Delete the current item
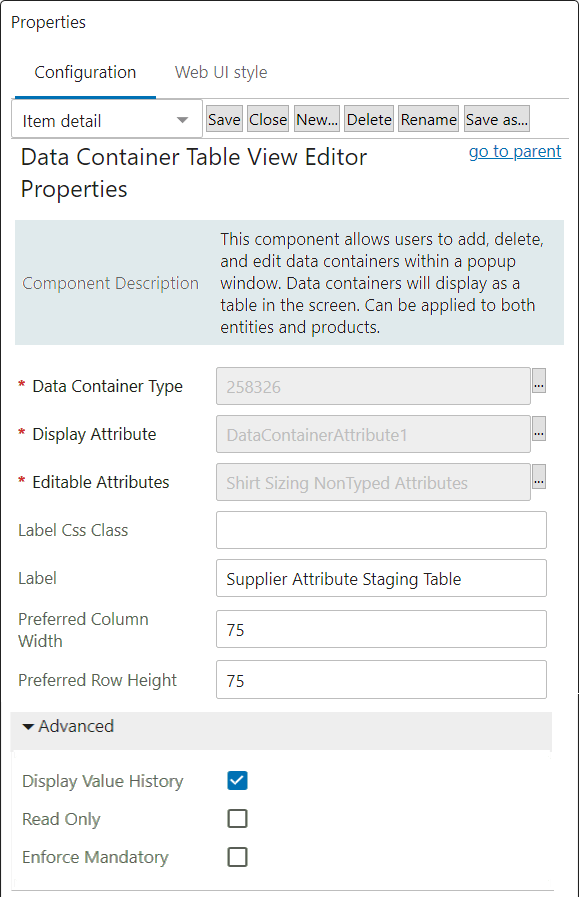The height and width of the screenshot is (897, 579). tap(368, 118)
